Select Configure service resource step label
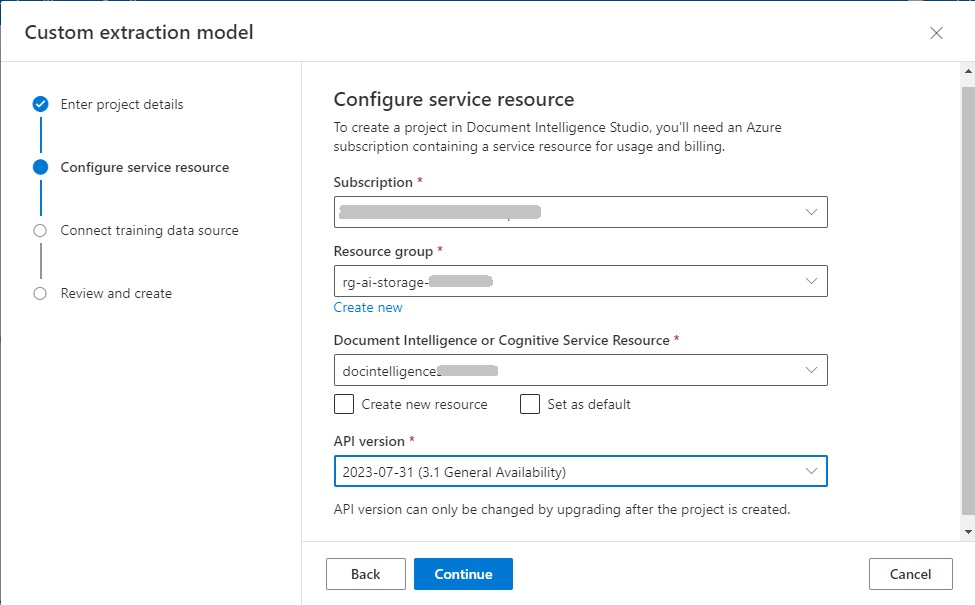 [x=145, y=167]
